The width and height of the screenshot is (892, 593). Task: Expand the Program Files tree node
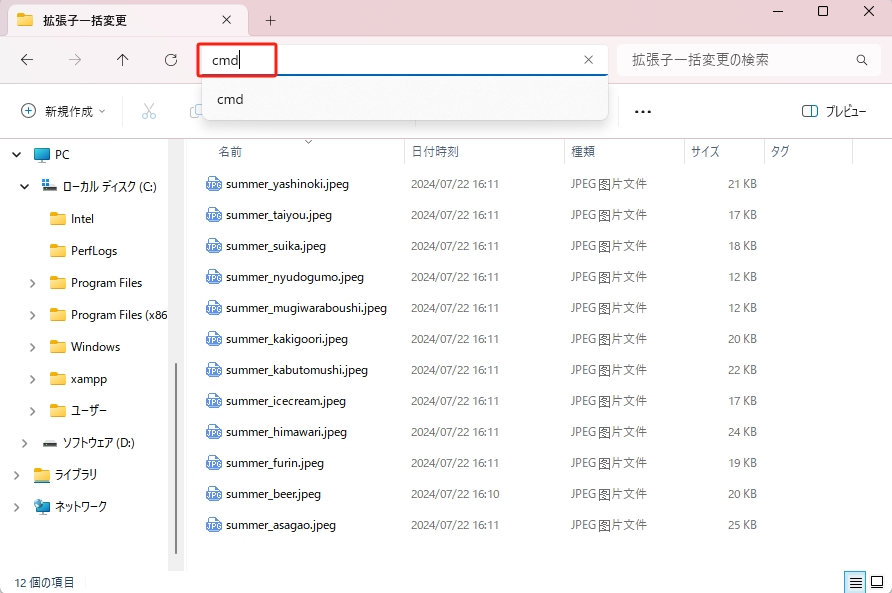[31, 282]
